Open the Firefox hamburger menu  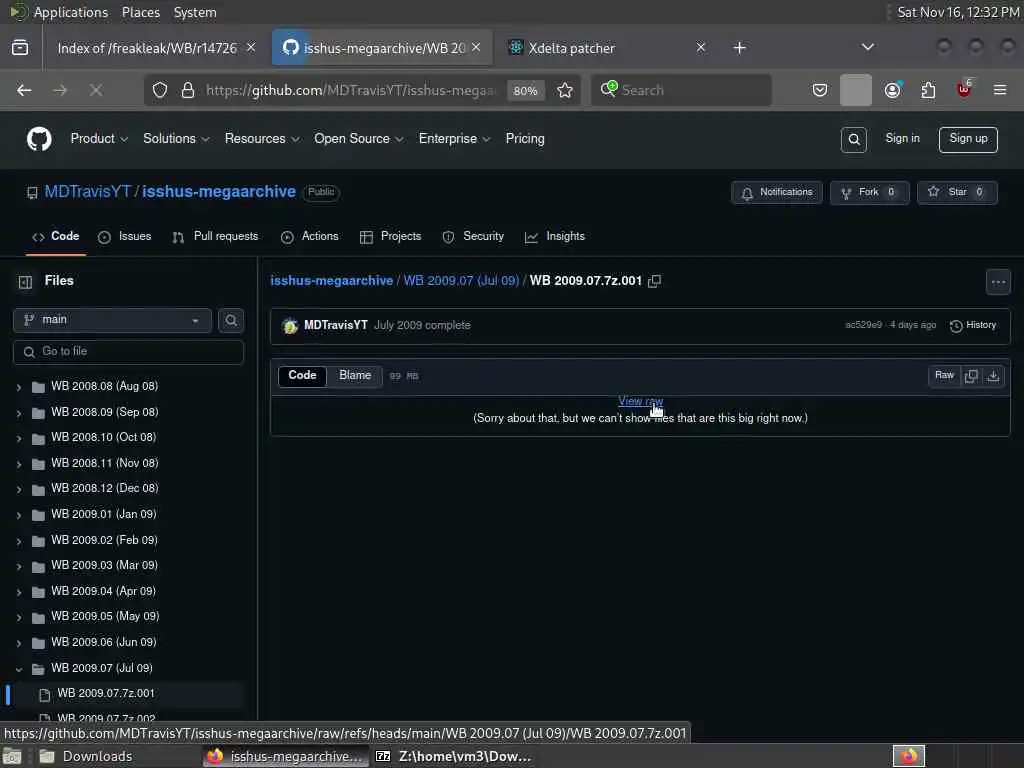click(x=1000, y=90)
